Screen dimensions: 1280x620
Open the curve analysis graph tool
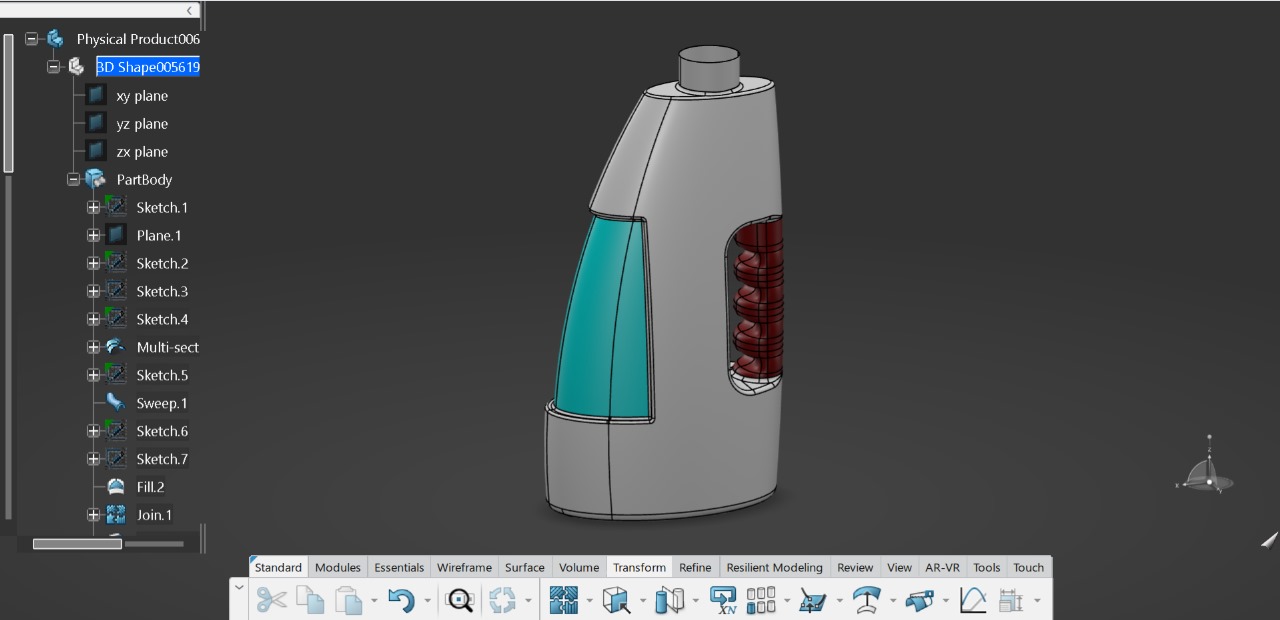(973, 599)
